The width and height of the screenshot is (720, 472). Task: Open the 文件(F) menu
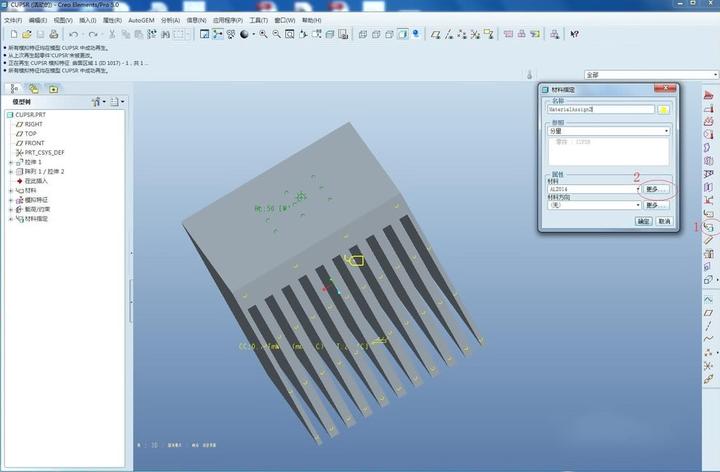pyautogui.click(x=13, y=21)
